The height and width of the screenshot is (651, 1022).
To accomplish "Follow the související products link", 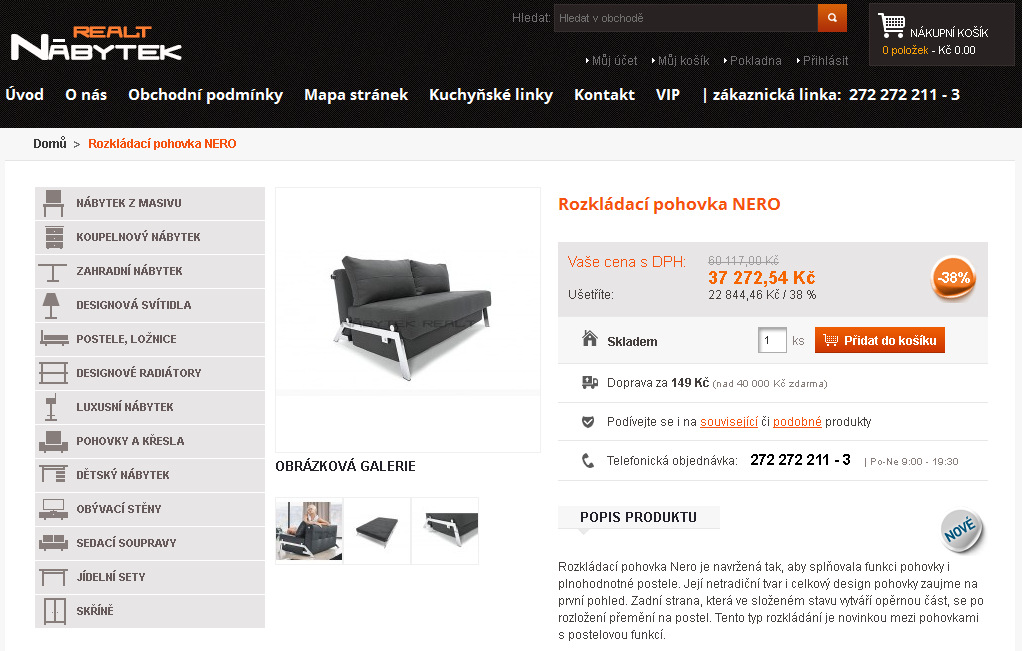I will coord(729,422).
